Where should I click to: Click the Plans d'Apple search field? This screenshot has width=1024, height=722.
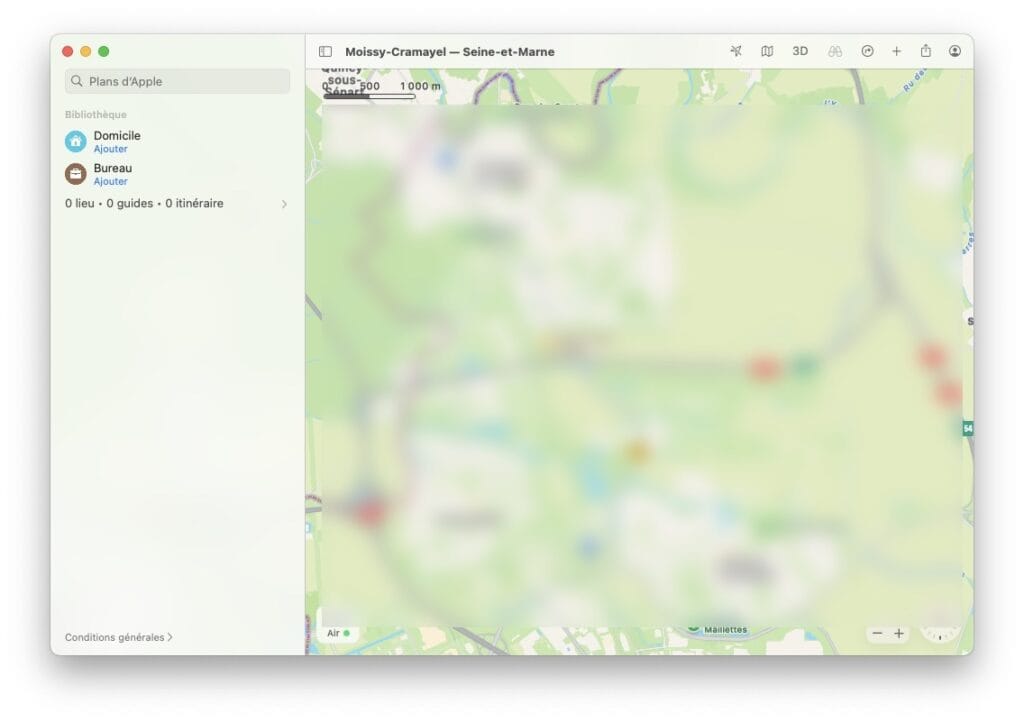click(x=178, y=81)
